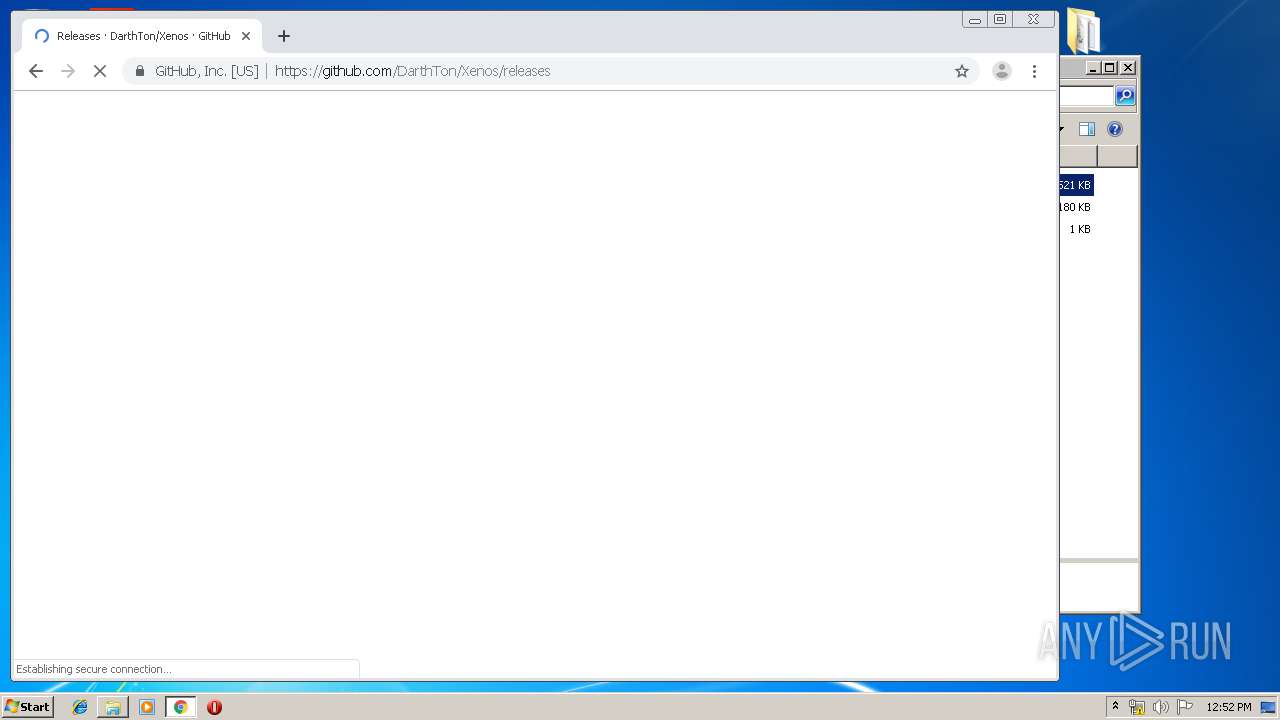Open the volume speaker tray icon
1280x720 pixels.
[1160, 707]
